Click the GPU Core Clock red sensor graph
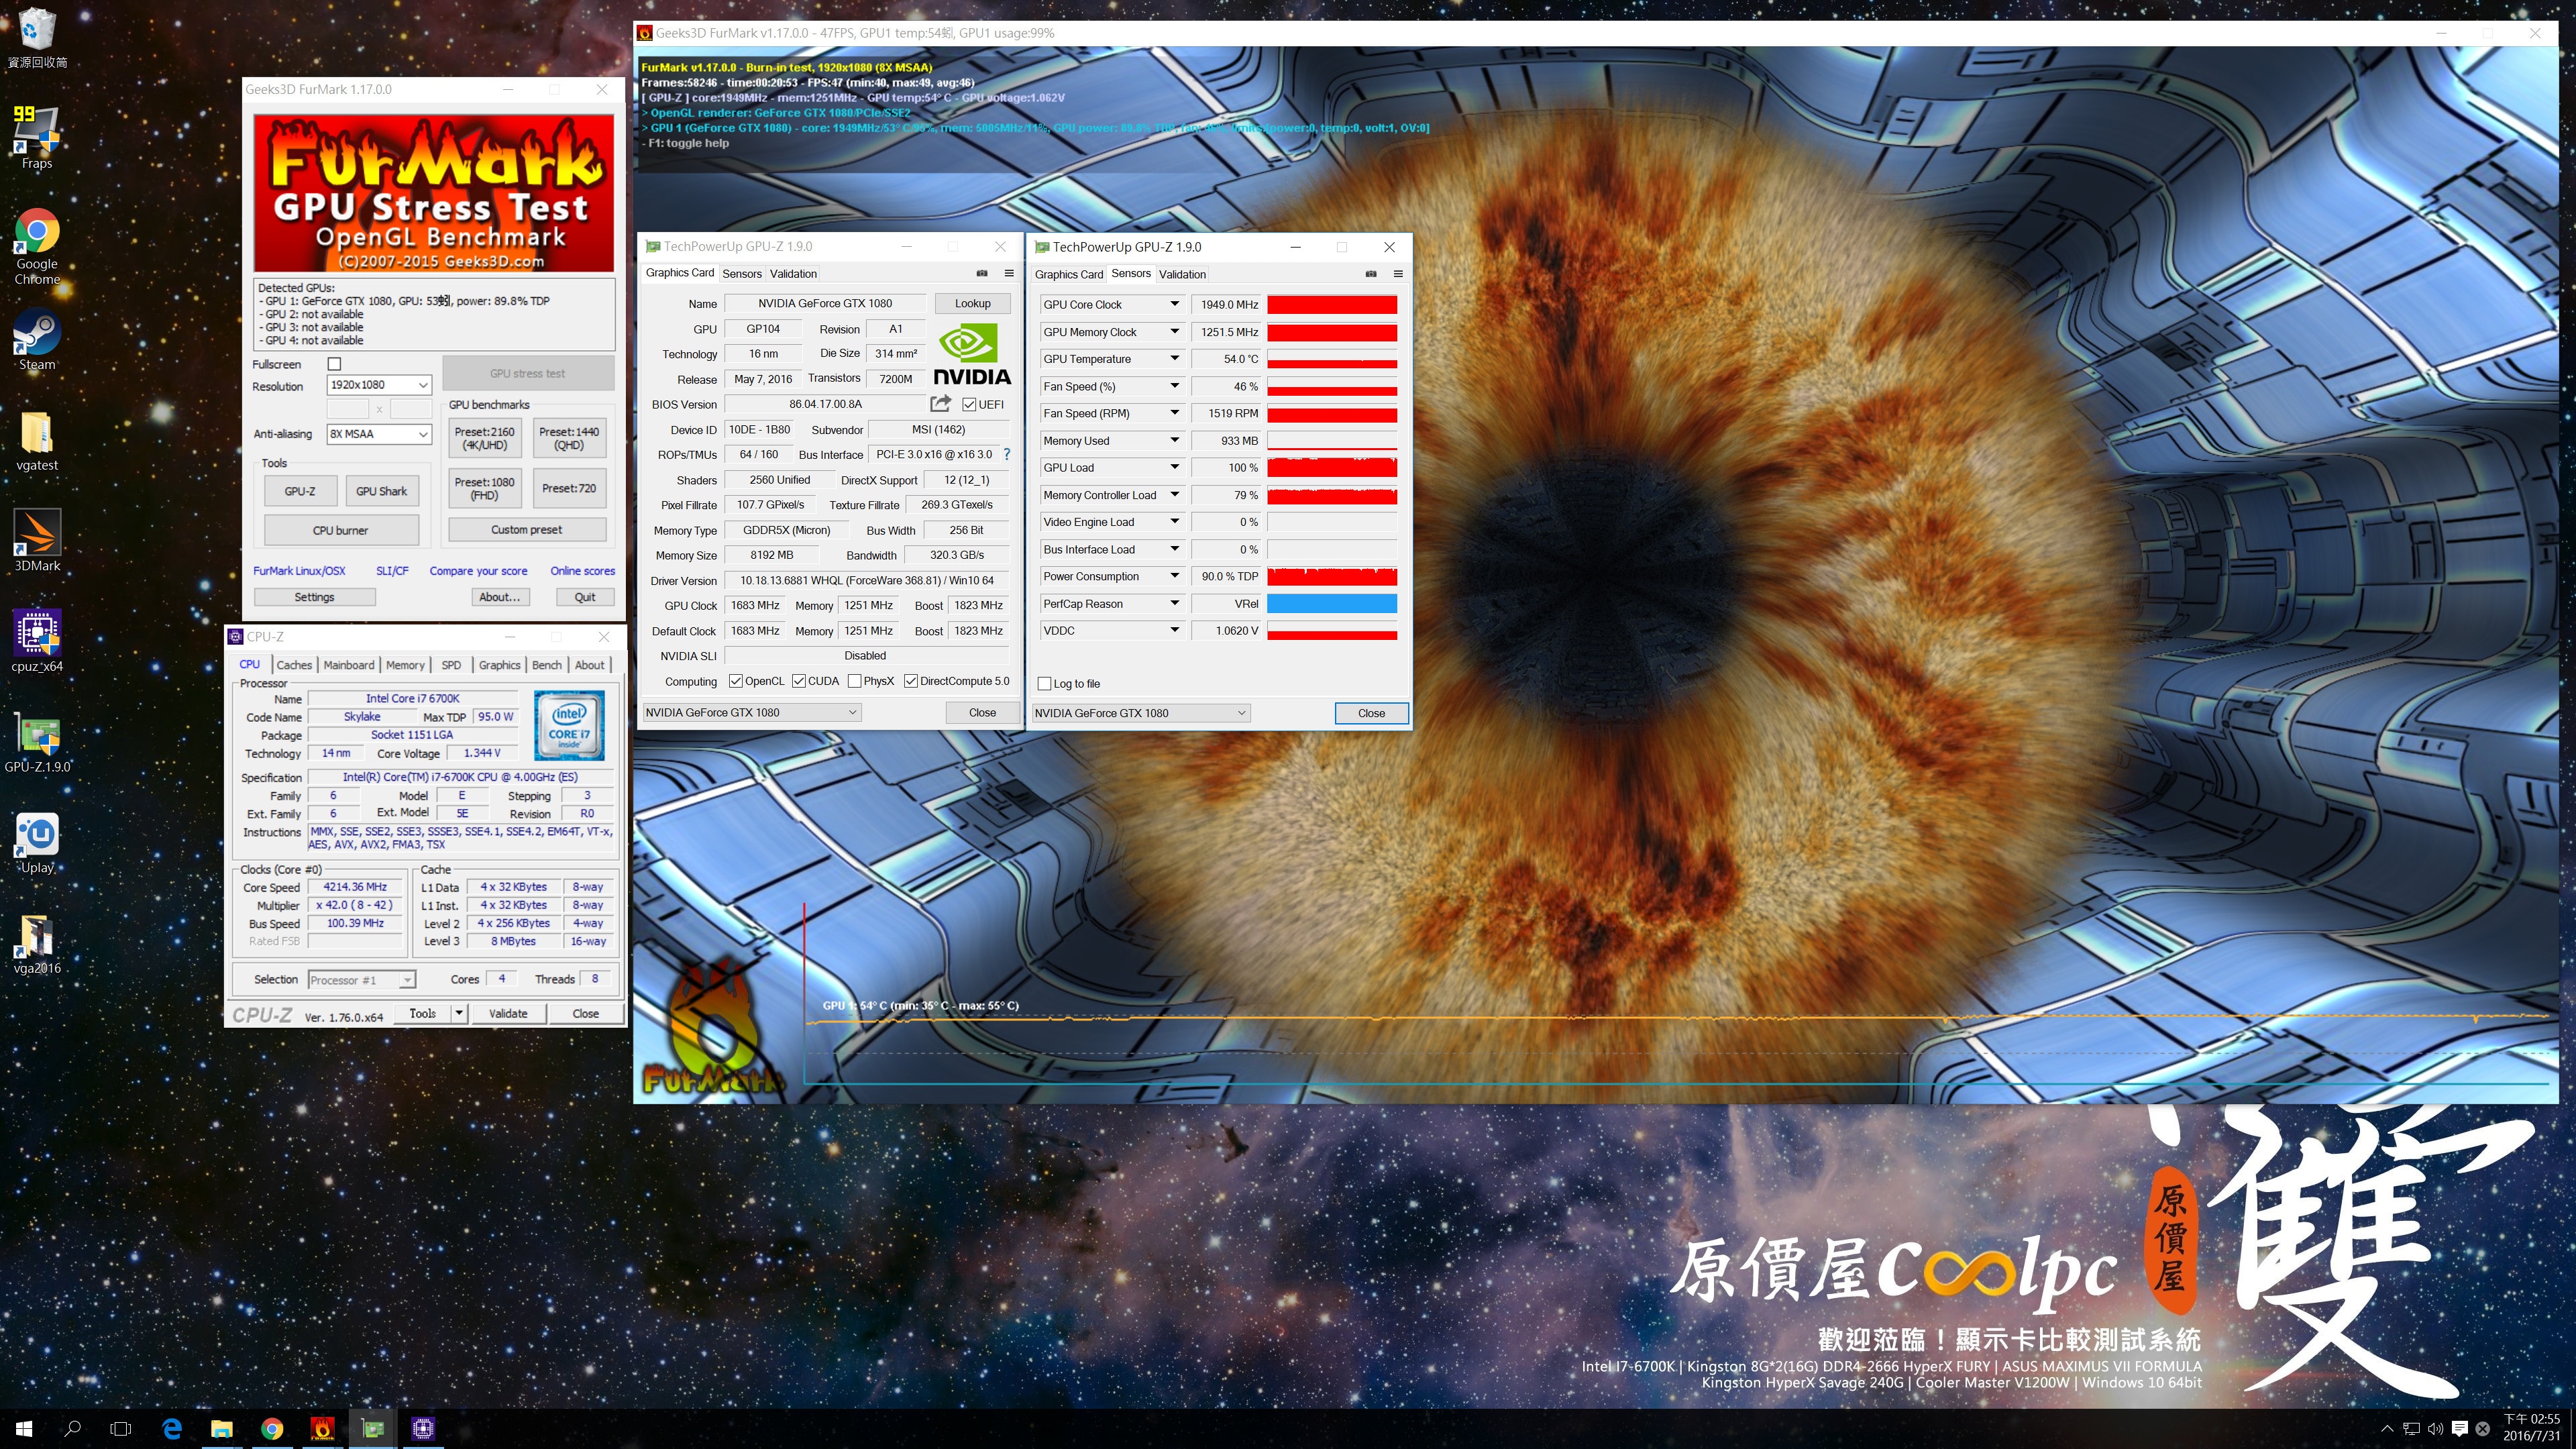 click(1332, 304)
